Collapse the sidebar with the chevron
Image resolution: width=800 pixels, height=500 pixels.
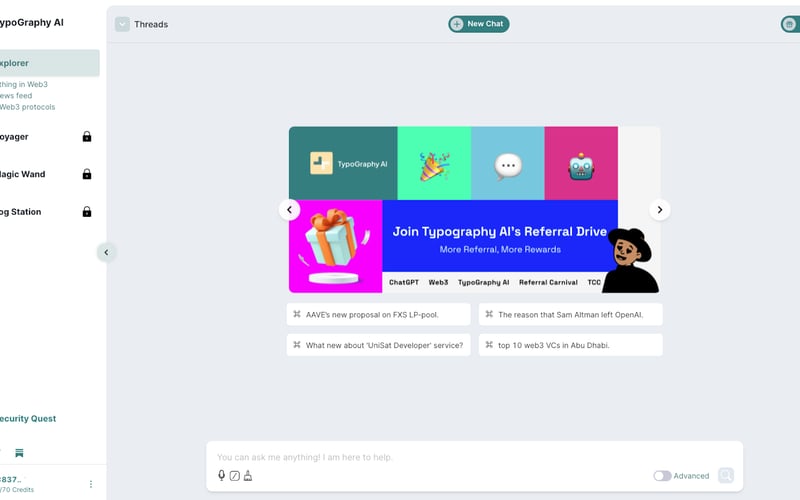point(106,252)
